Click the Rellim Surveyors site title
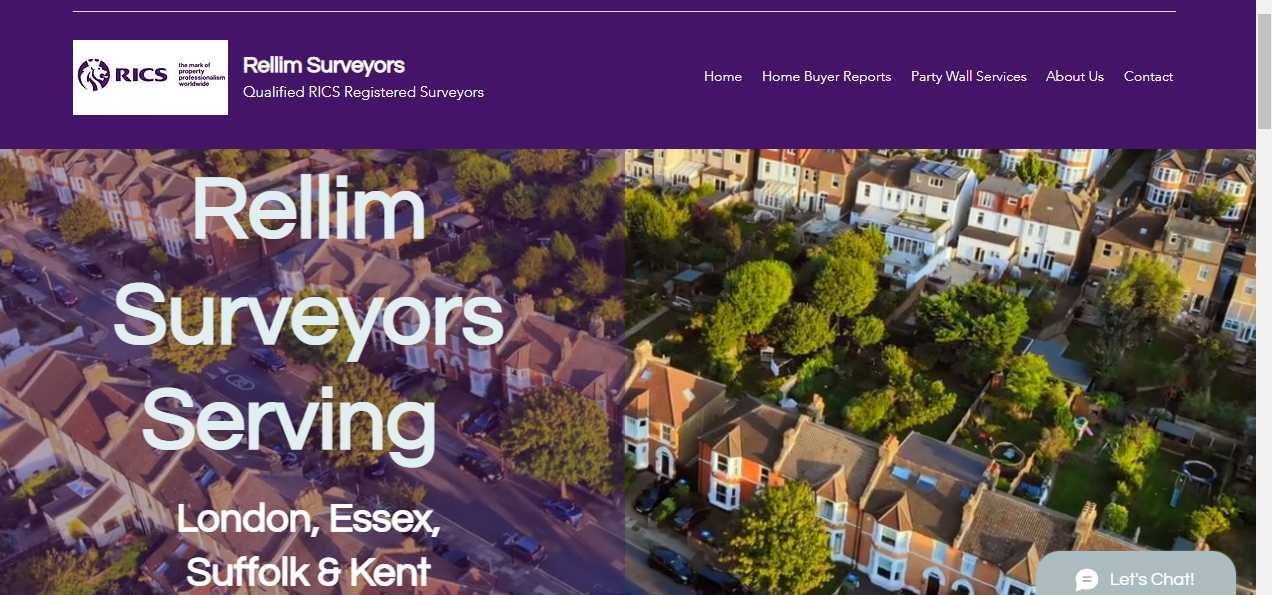The width and height of the screenshot is (1272, 595). (x=324, y=66)
